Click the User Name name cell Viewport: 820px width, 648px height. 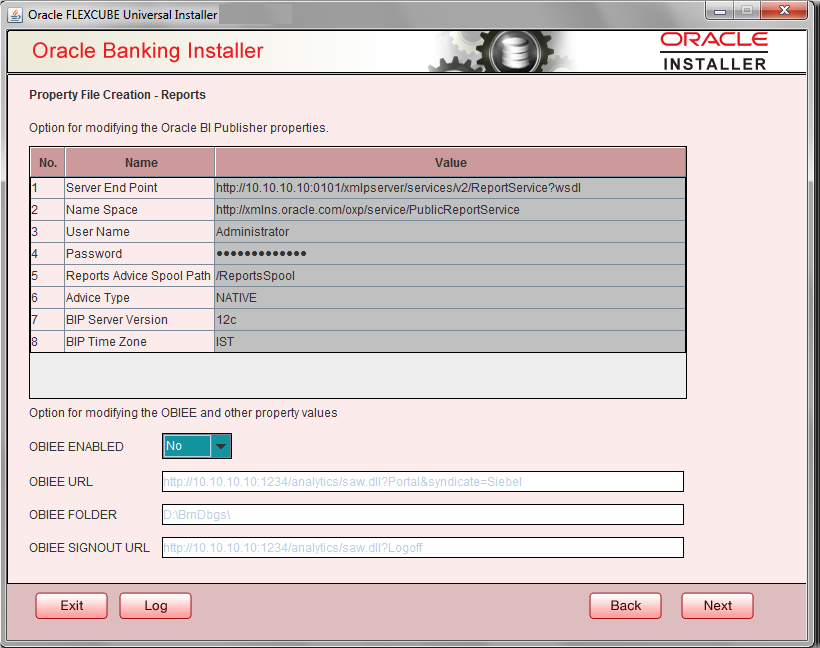pyautogui.click(x=139, y=232)
